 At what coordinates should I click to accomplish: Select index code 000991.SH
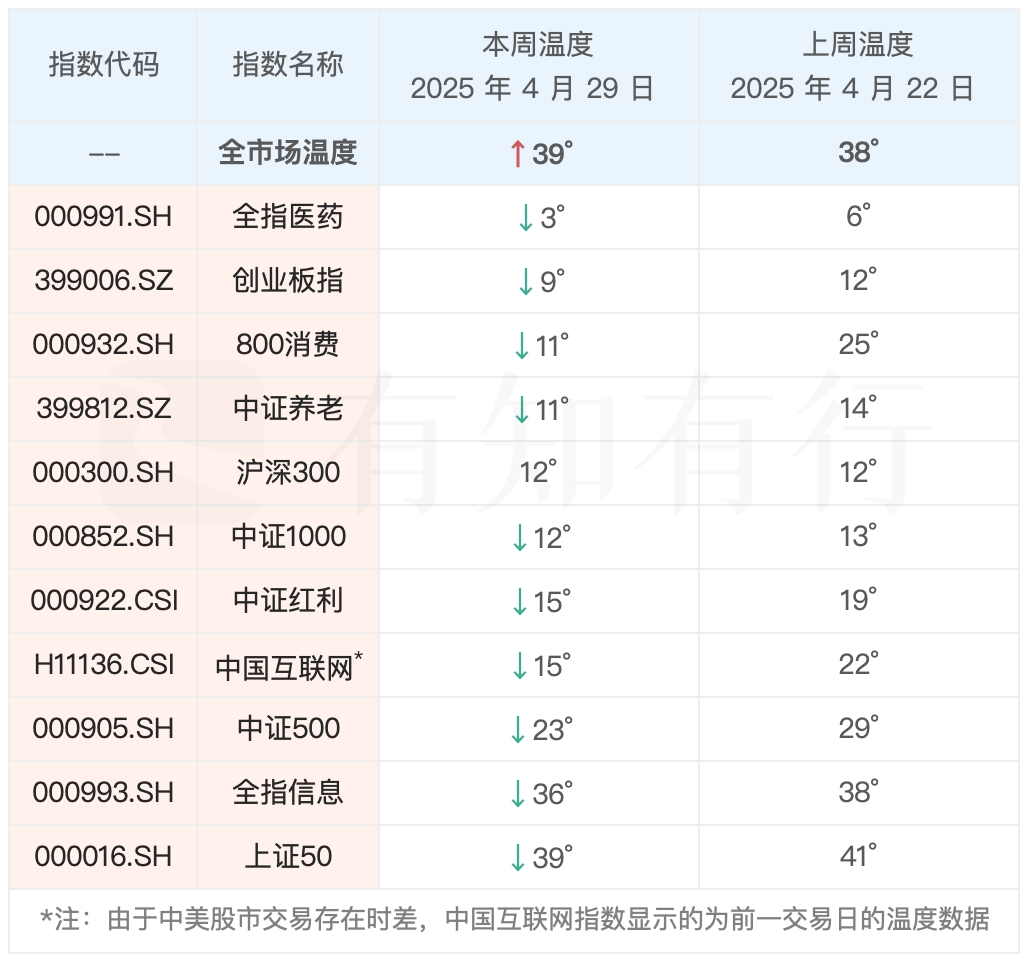point(103,217)
